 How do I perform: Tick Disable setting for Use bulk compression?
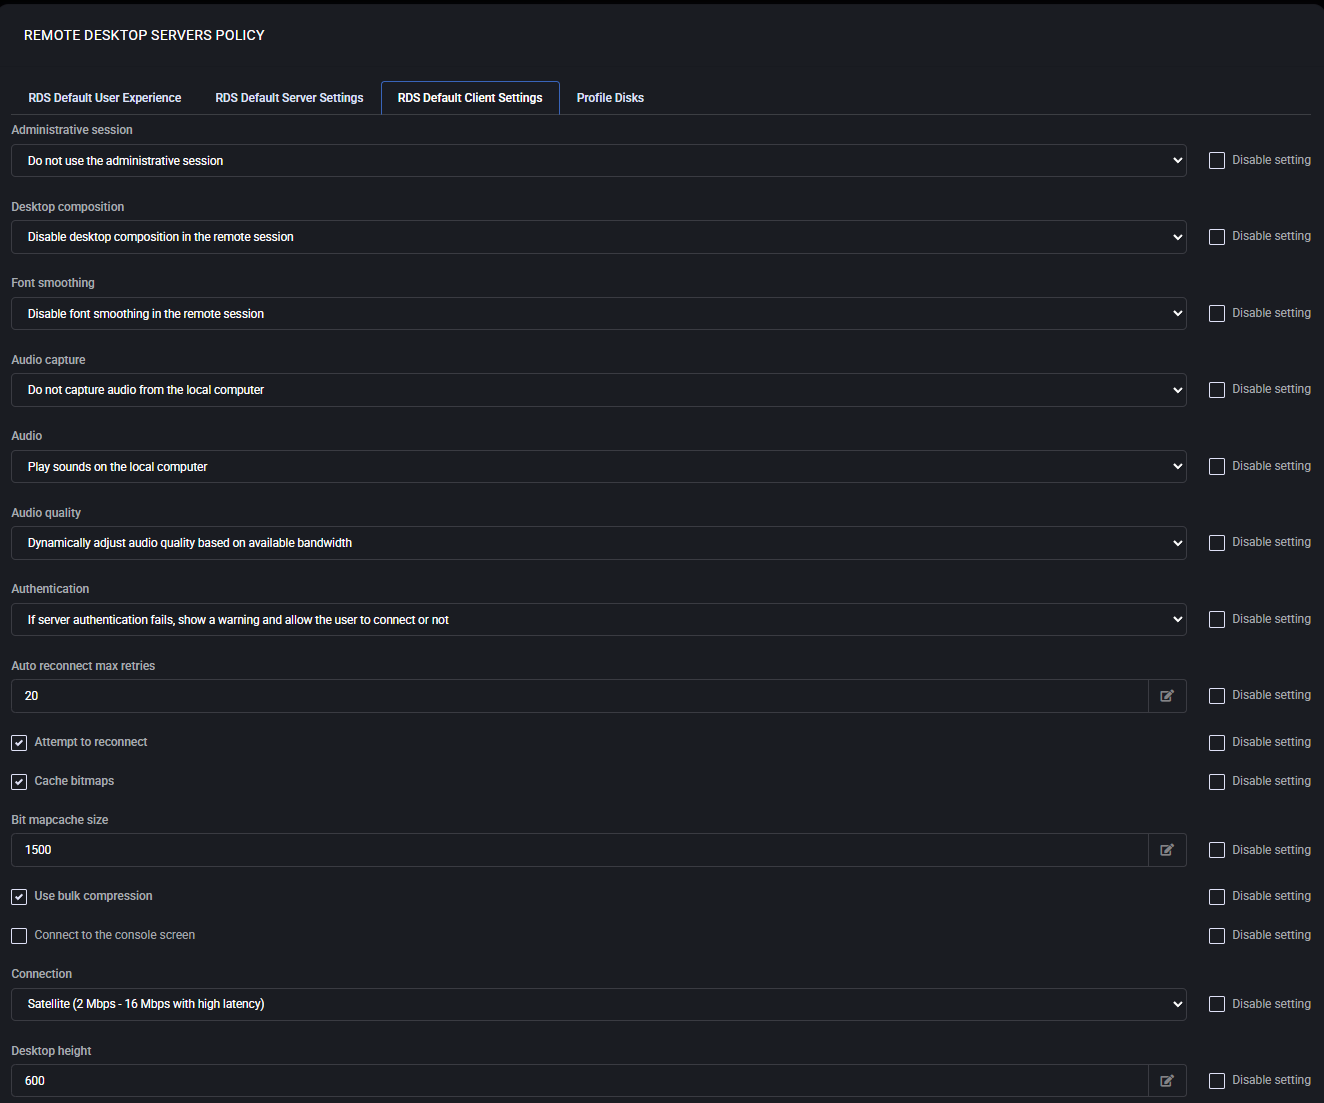tap(1217, 897)
